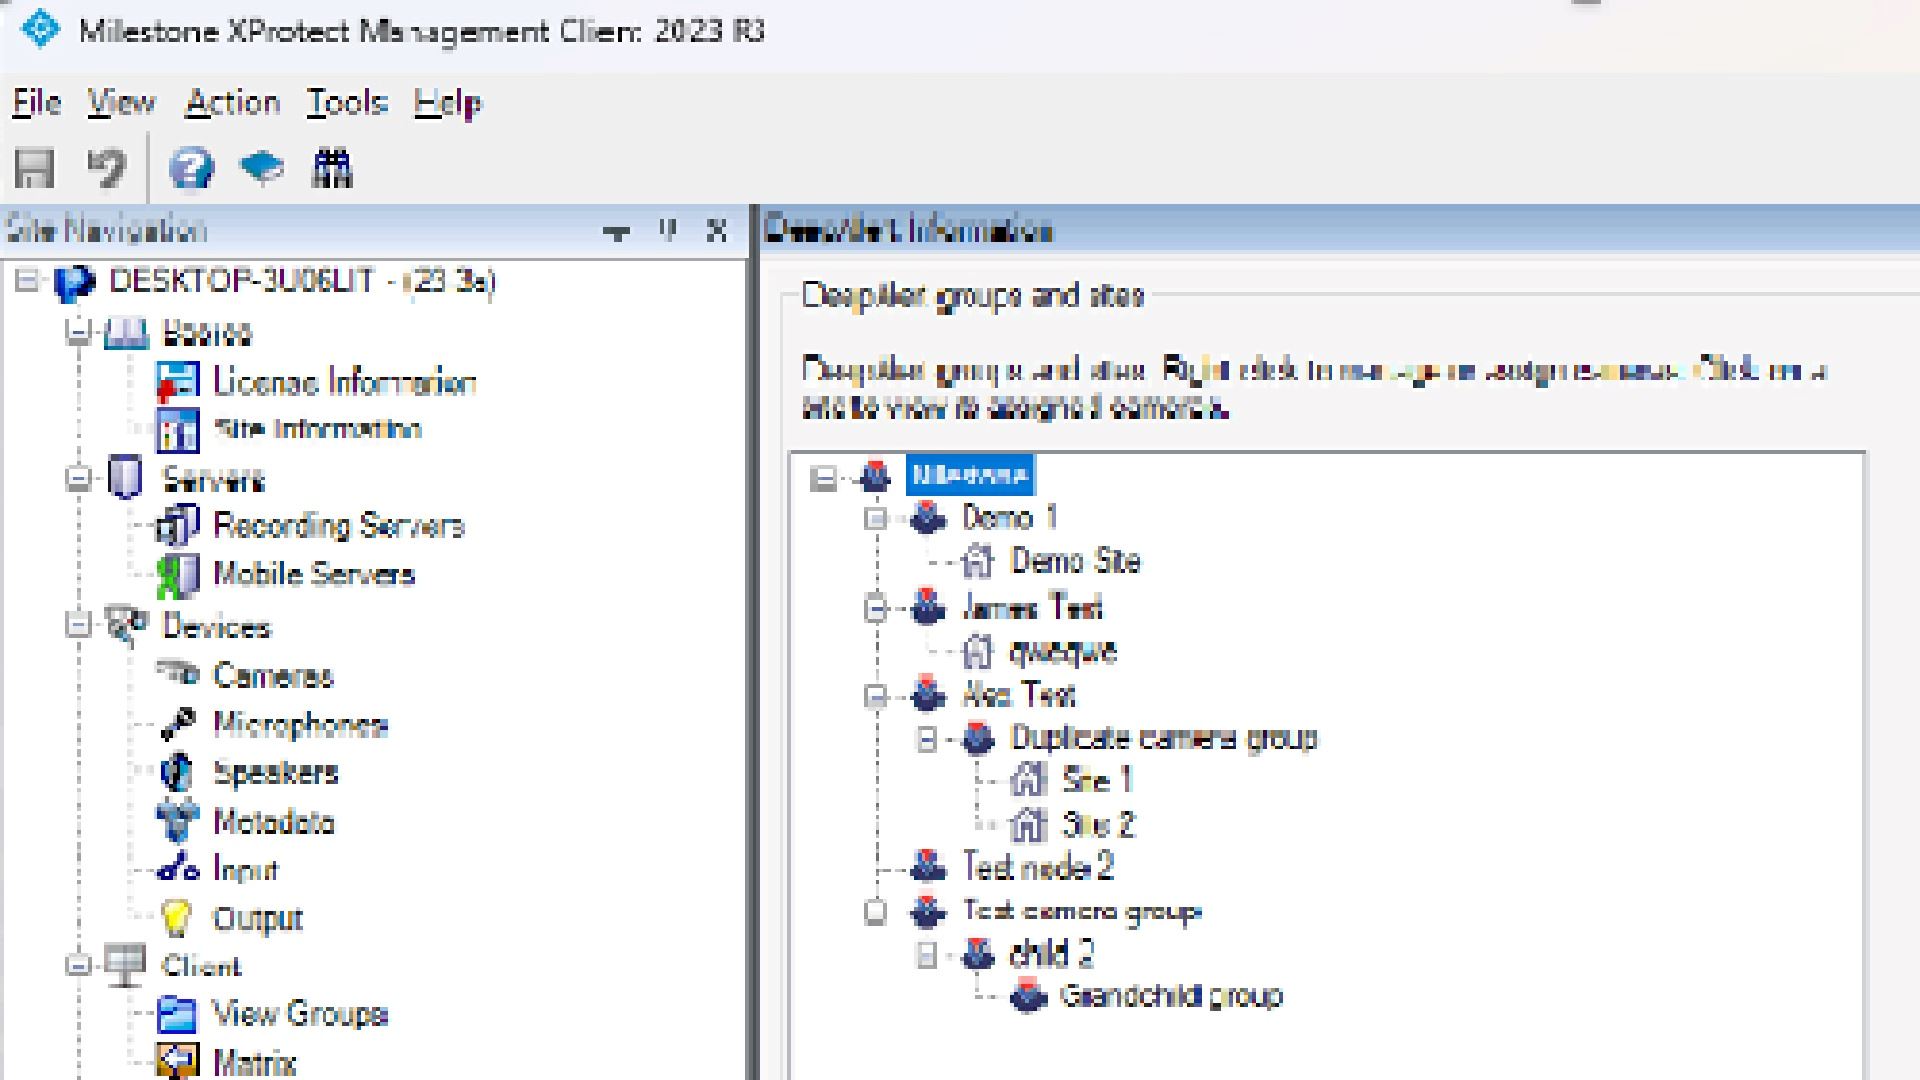
Task: Select Site 2 in tree
Action: [x=1098, y=825]
